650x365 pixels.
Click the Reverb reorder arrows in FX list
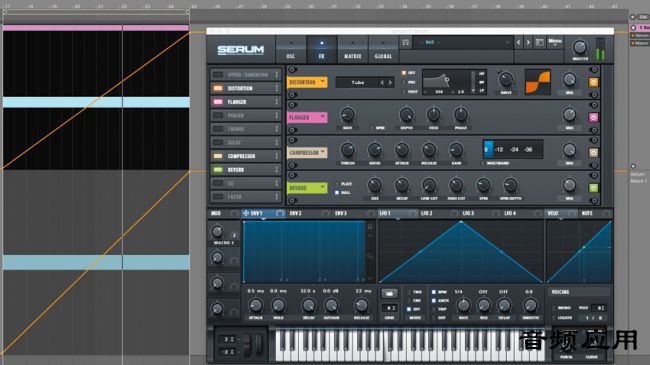276,170
